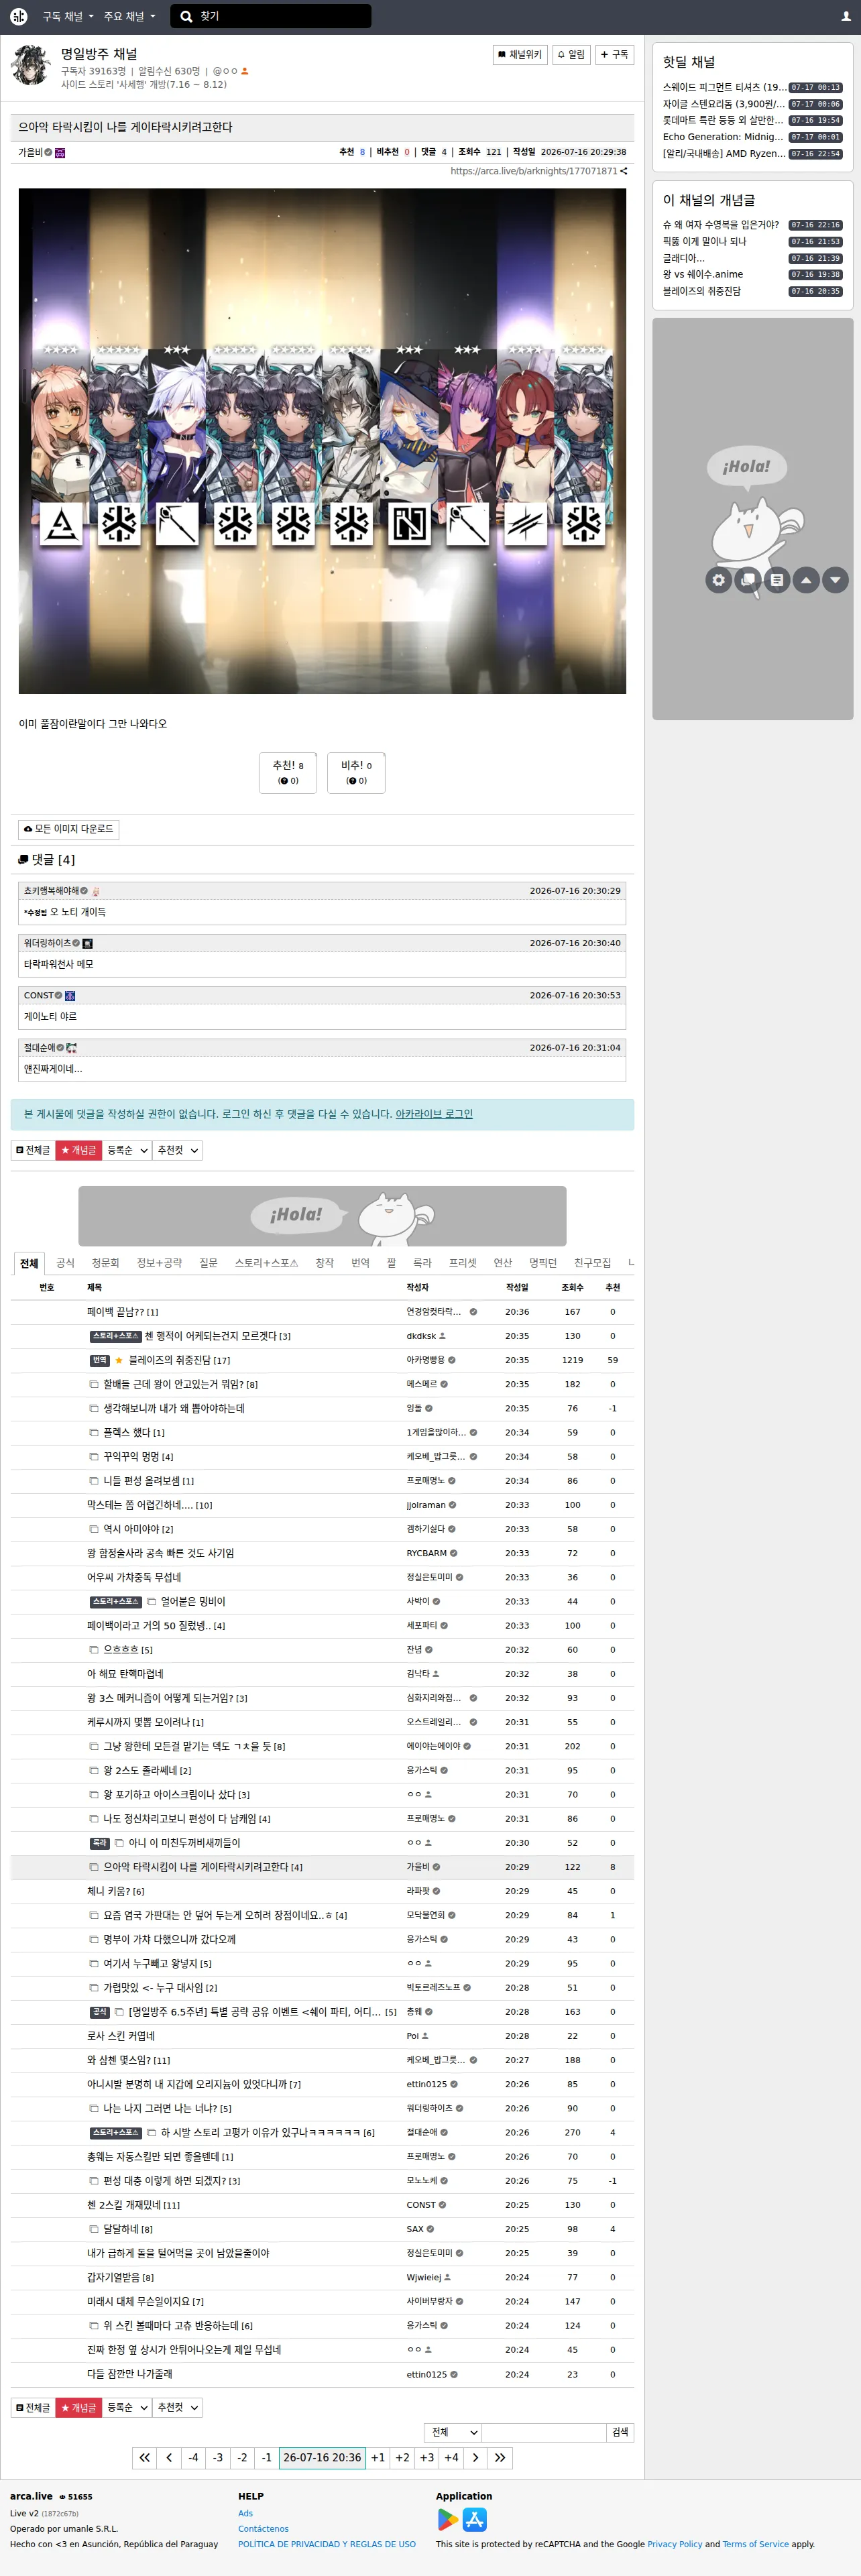Image resolution: width=861 pixels, height=2576 pixels.
Task: Click the floating scroll-to-bottom arrow button
Action: (835, 579)
